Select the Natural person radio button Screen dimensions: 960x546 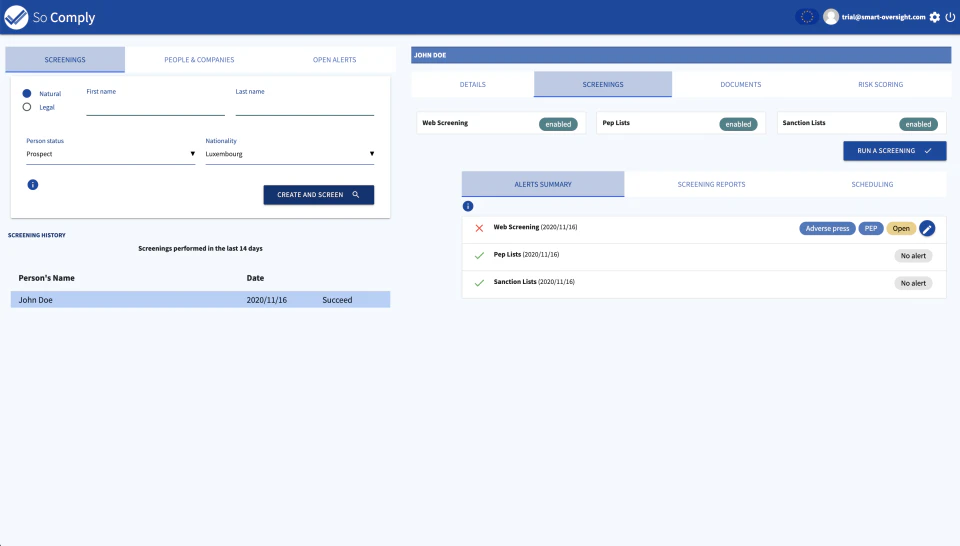pyautogui.click(x=27, y=94)
